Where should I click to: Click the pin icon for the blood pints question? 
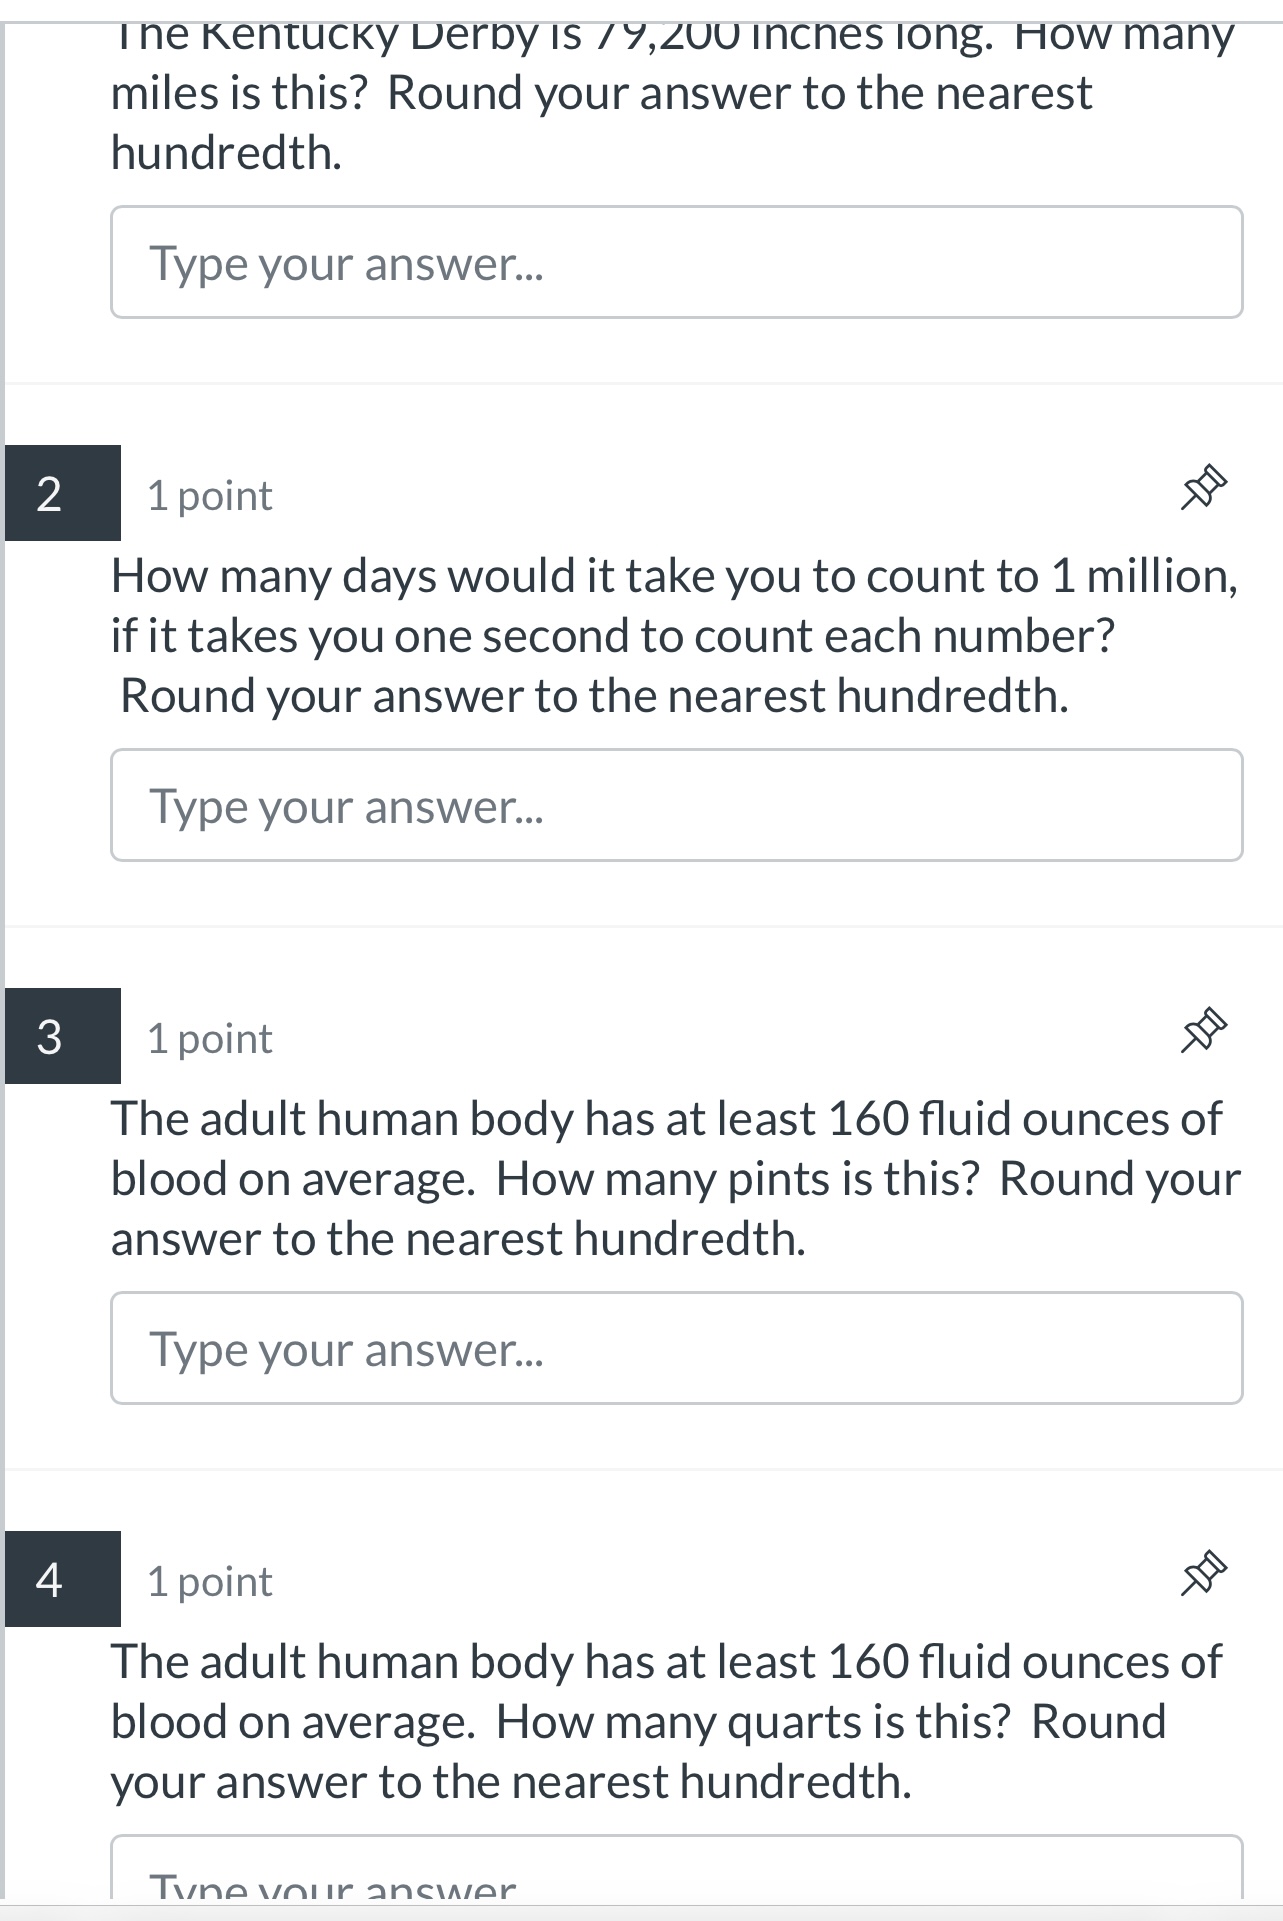tap(1206, 1029)
